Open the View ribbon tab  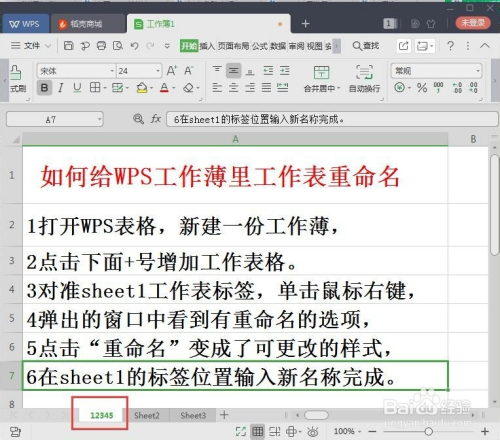point(314,46)
